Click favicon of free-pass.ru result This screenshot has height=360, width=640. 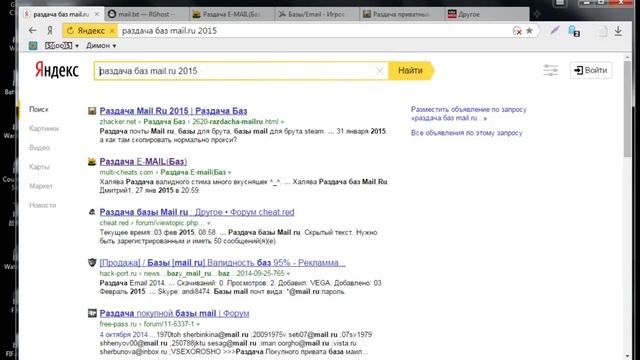(92, 313)
